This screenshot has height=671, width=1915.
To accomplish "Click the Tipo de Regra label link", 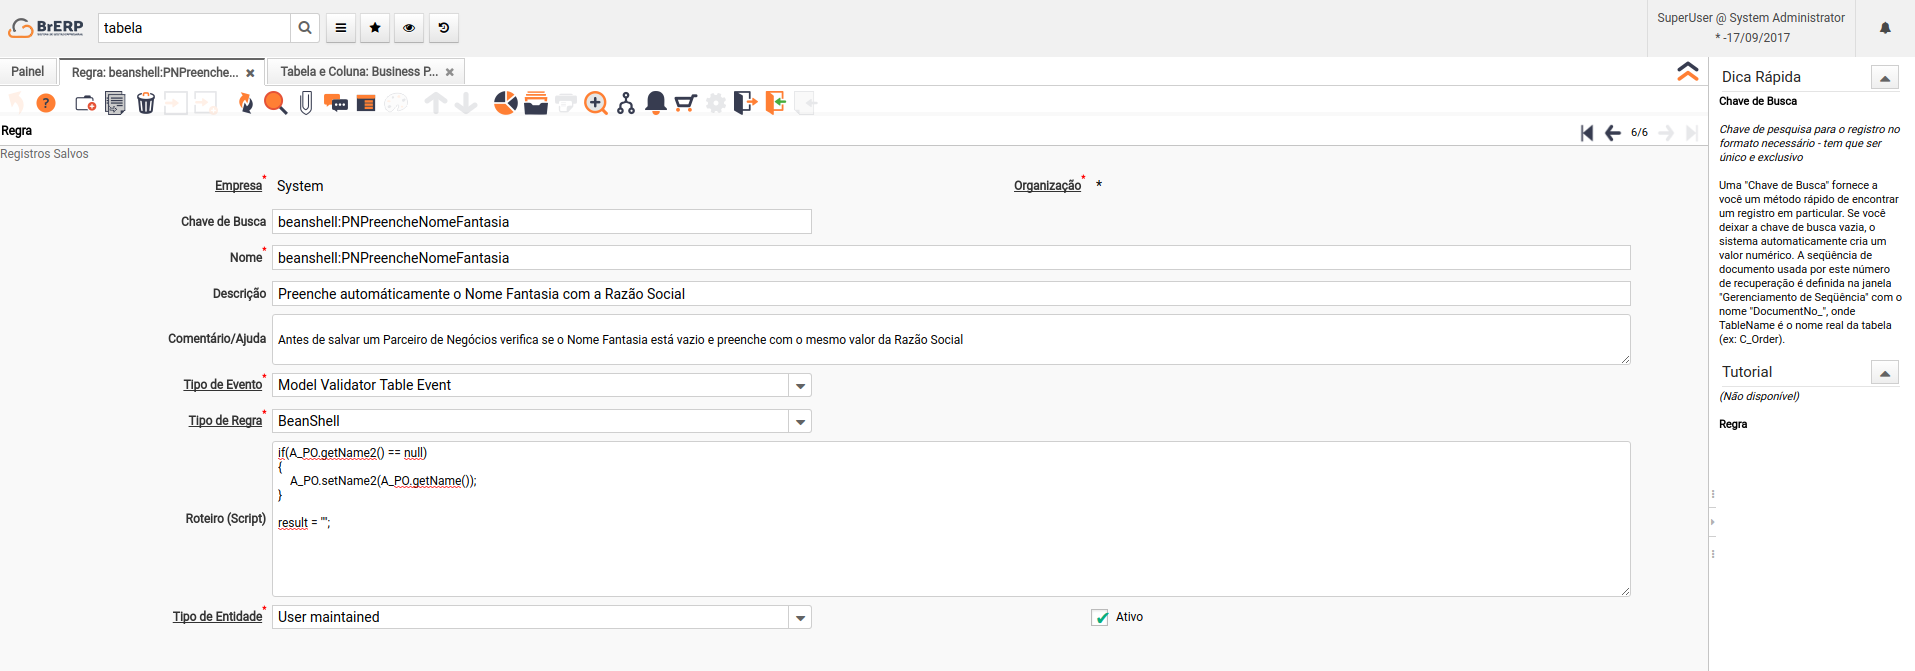I will tap(225, 421).
